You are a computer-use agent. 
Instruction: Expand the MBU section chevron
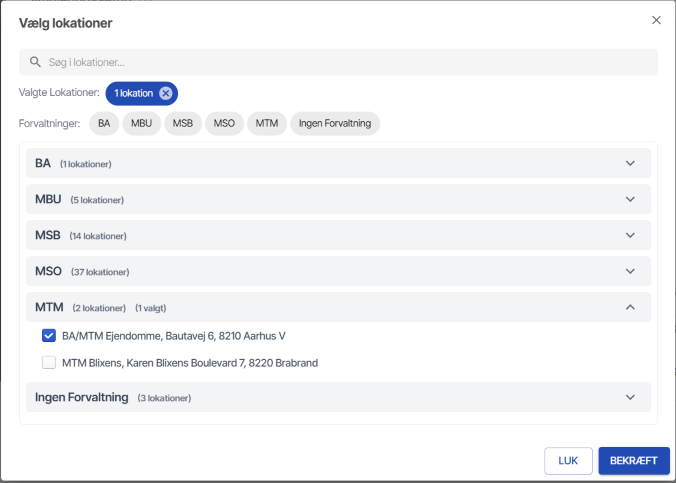coord(630,199)
